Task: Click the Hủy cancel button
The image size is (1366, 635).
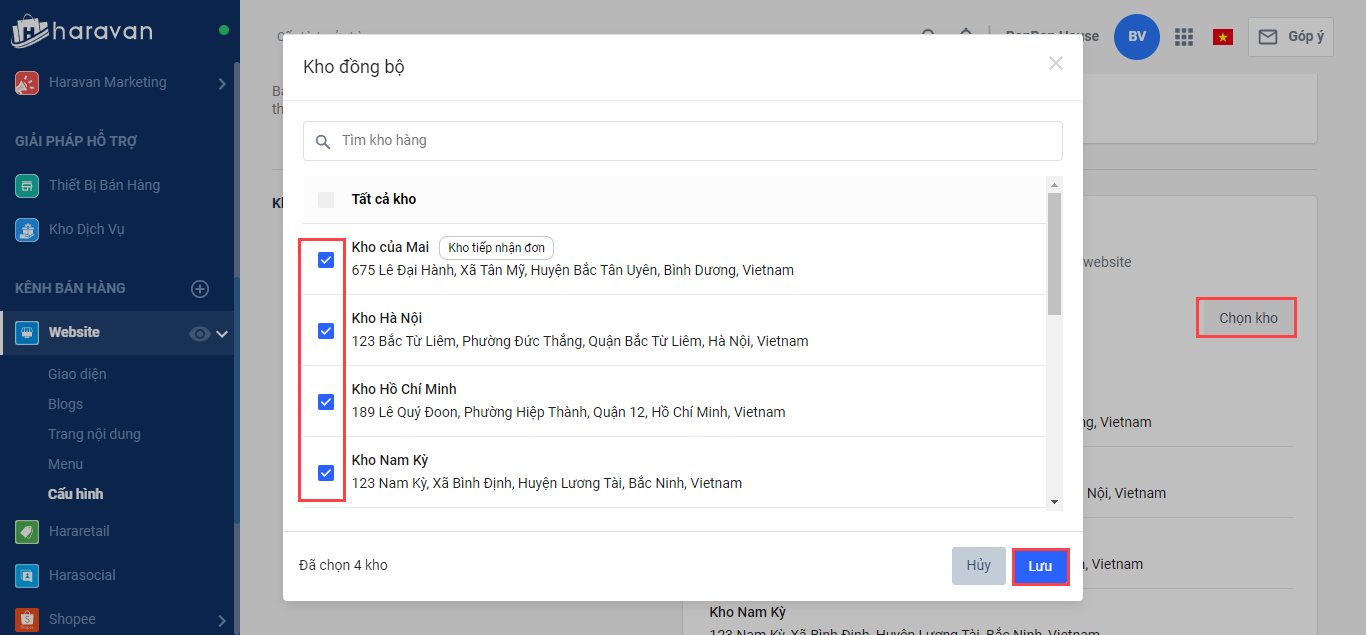Action: click(x=979, y=566)
